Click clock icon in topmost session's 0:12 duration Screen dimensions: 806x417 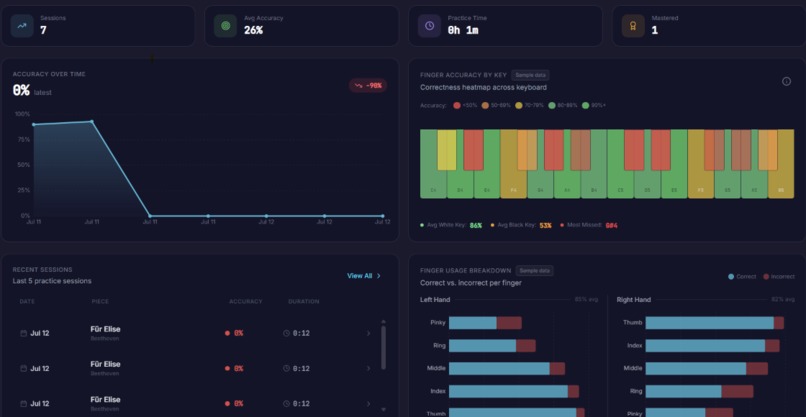(286, 333)
